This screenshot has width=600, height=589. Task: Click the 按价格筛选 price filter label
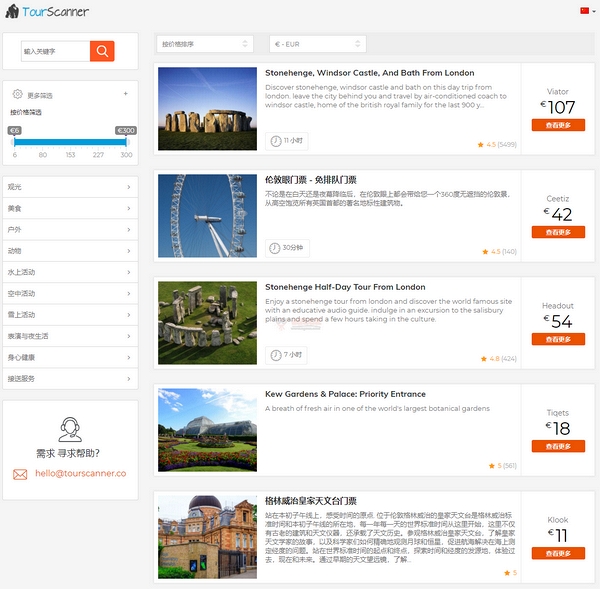(26, 112)
